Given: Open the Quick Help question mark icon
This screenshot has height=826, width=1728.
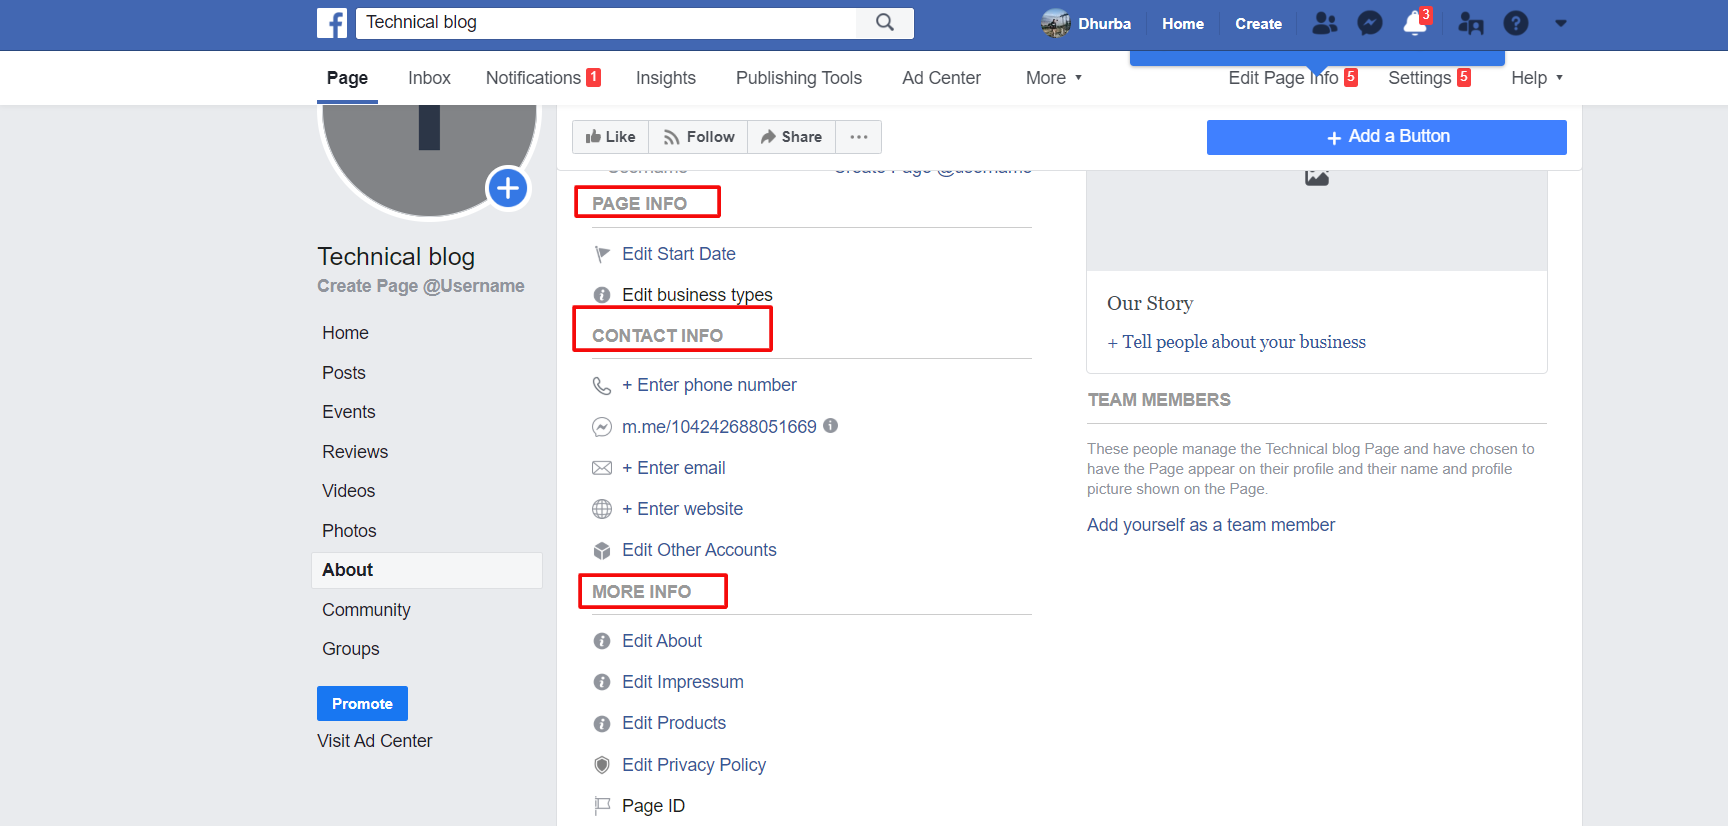Looking at the screenshot, I should click(1516, 23).
